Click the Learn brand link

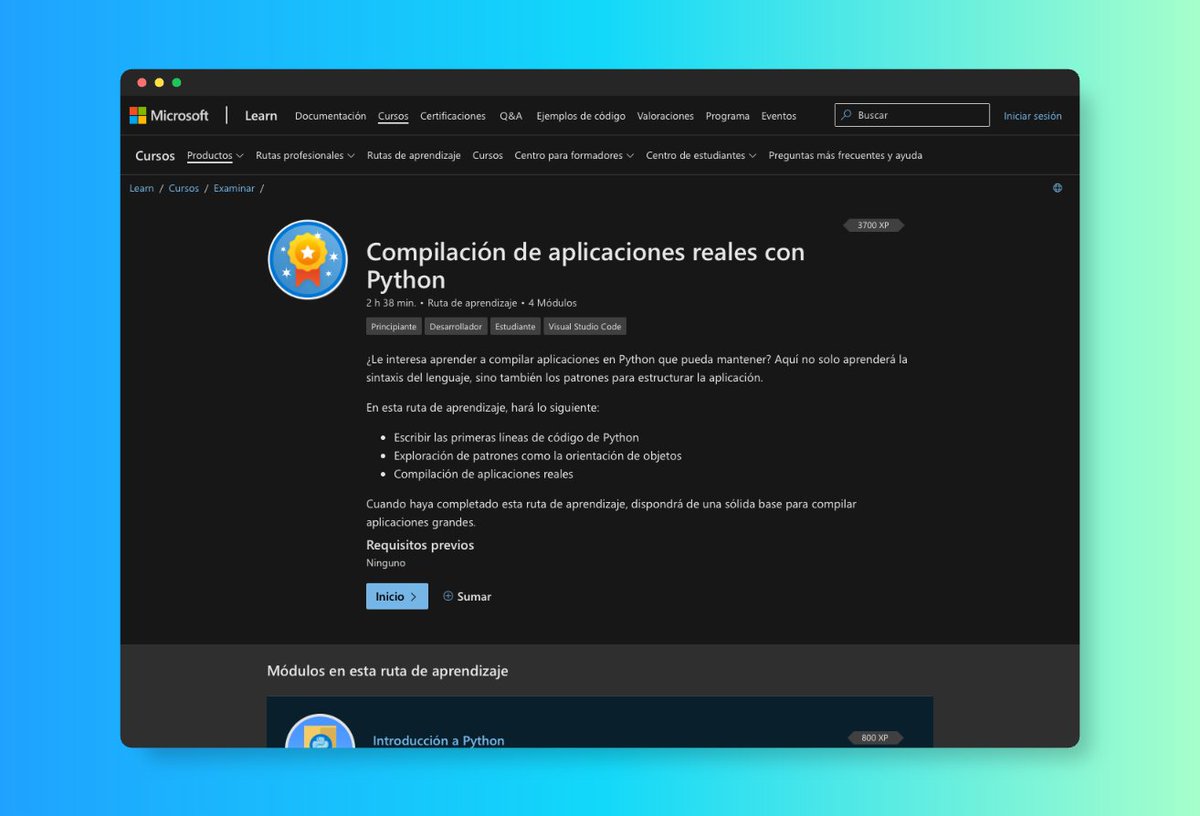[261, 116]
